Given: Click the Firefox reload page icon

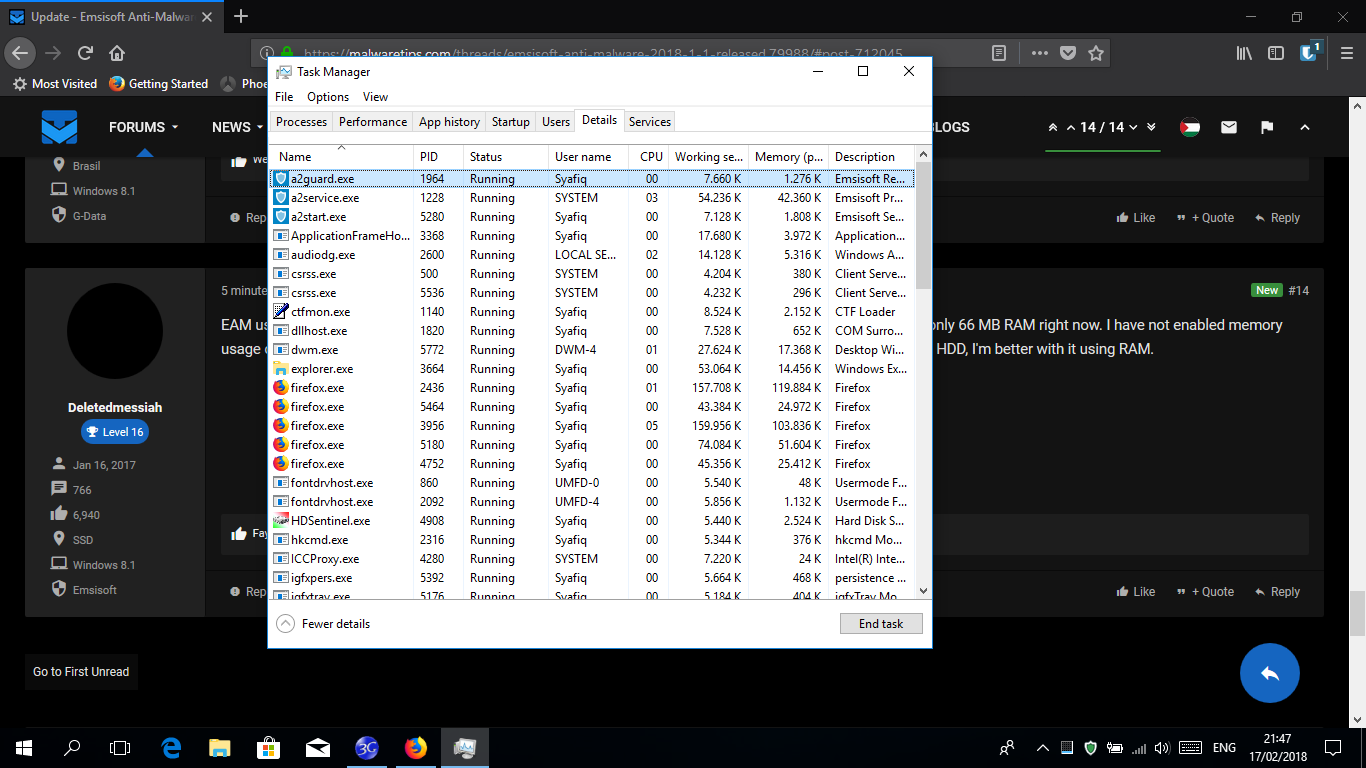Looking at the screenshot, I should pos(86,53).
